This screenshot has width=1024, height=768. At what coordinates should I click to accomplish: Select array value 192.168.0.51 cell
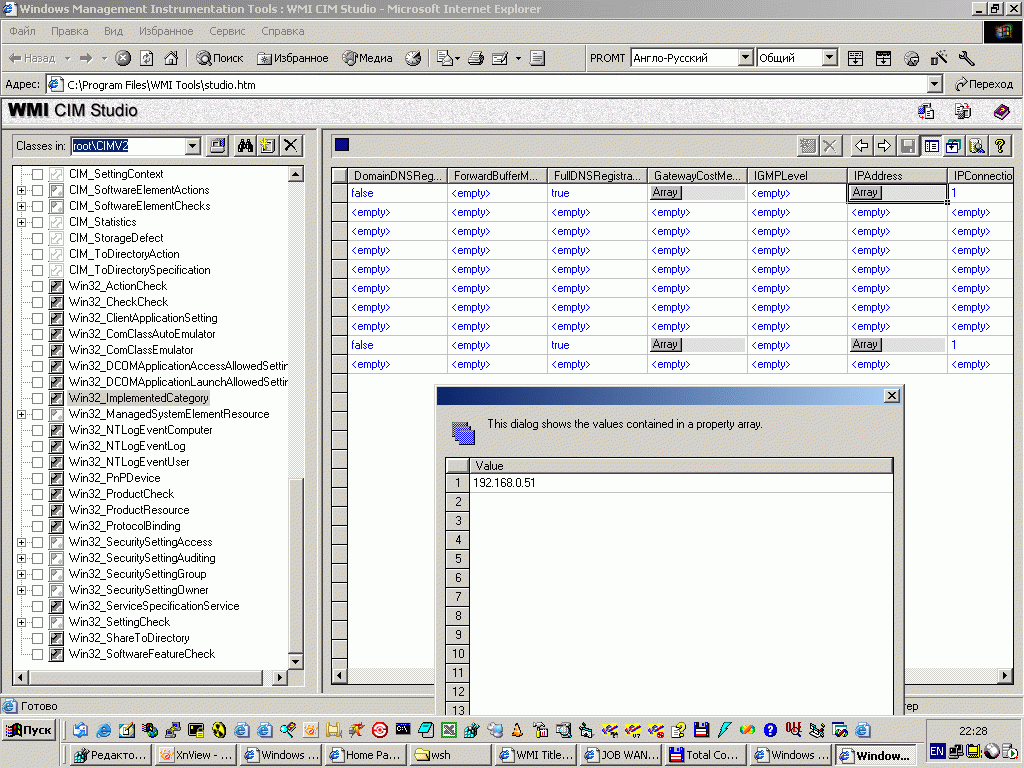(x=680, y=483)
